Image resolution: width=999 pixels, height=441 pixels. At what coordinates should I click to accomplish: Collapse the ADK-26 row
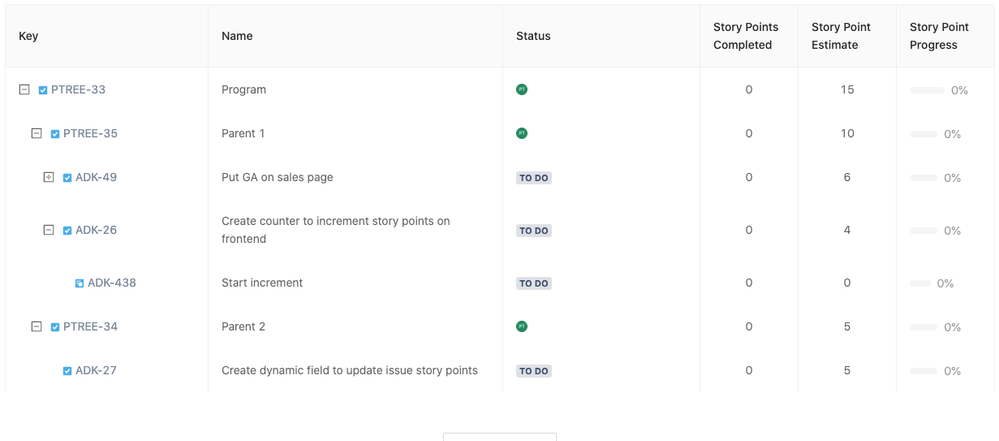pos(48,230)
